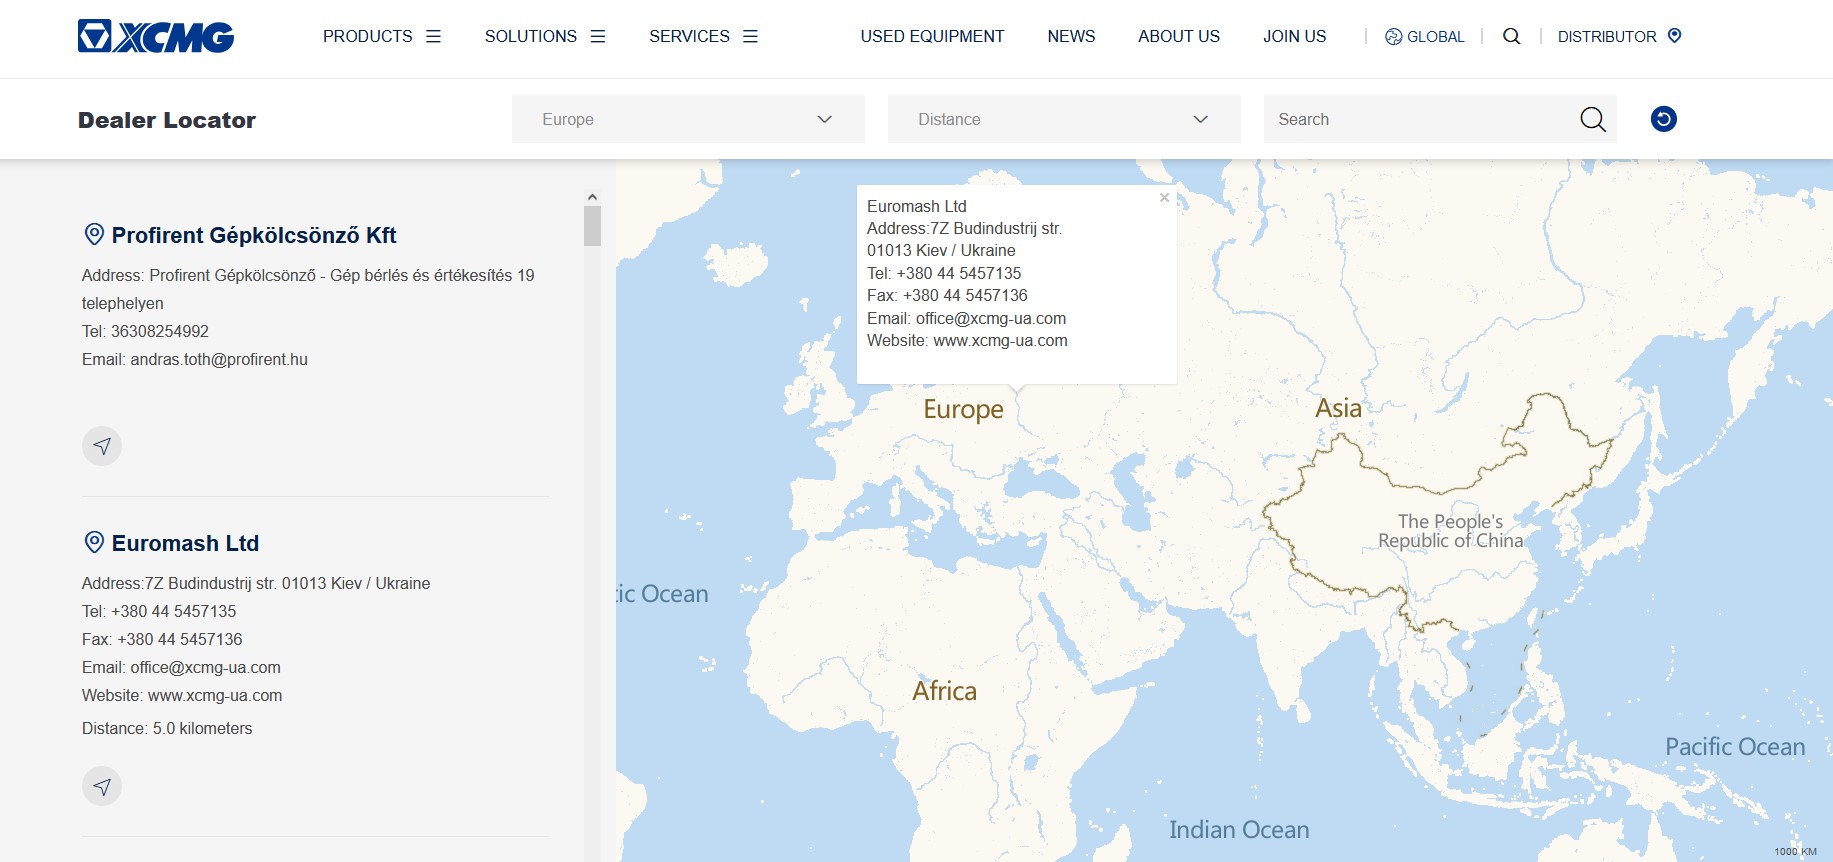Click the XCMG logo
The image size is (1833, 862).
(x=156, y=37)
